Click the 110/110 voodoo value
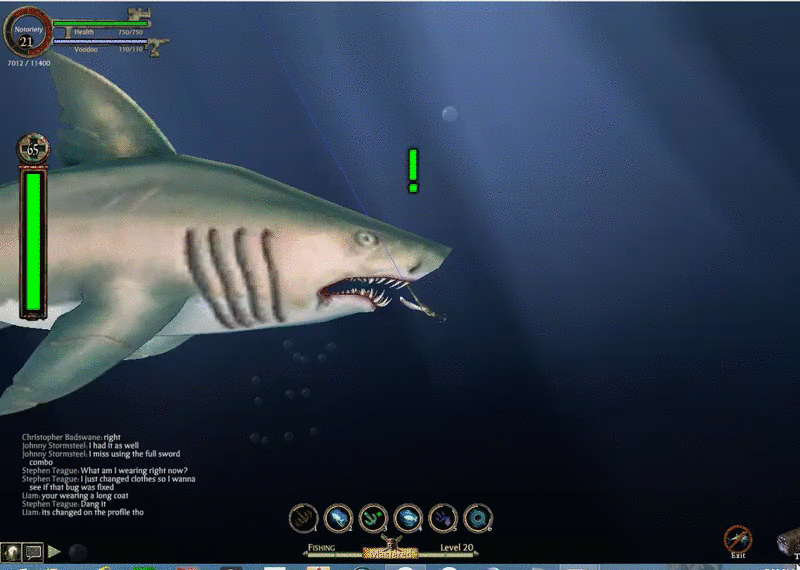The width and height of the screenshot is (800, 570). click(131, 49)
